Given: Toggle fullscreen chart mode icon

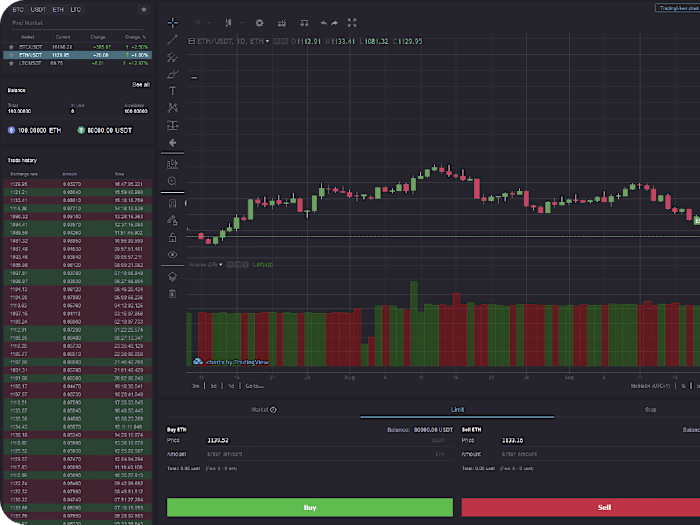Looking at the screenshot, I should click(352, 23).
